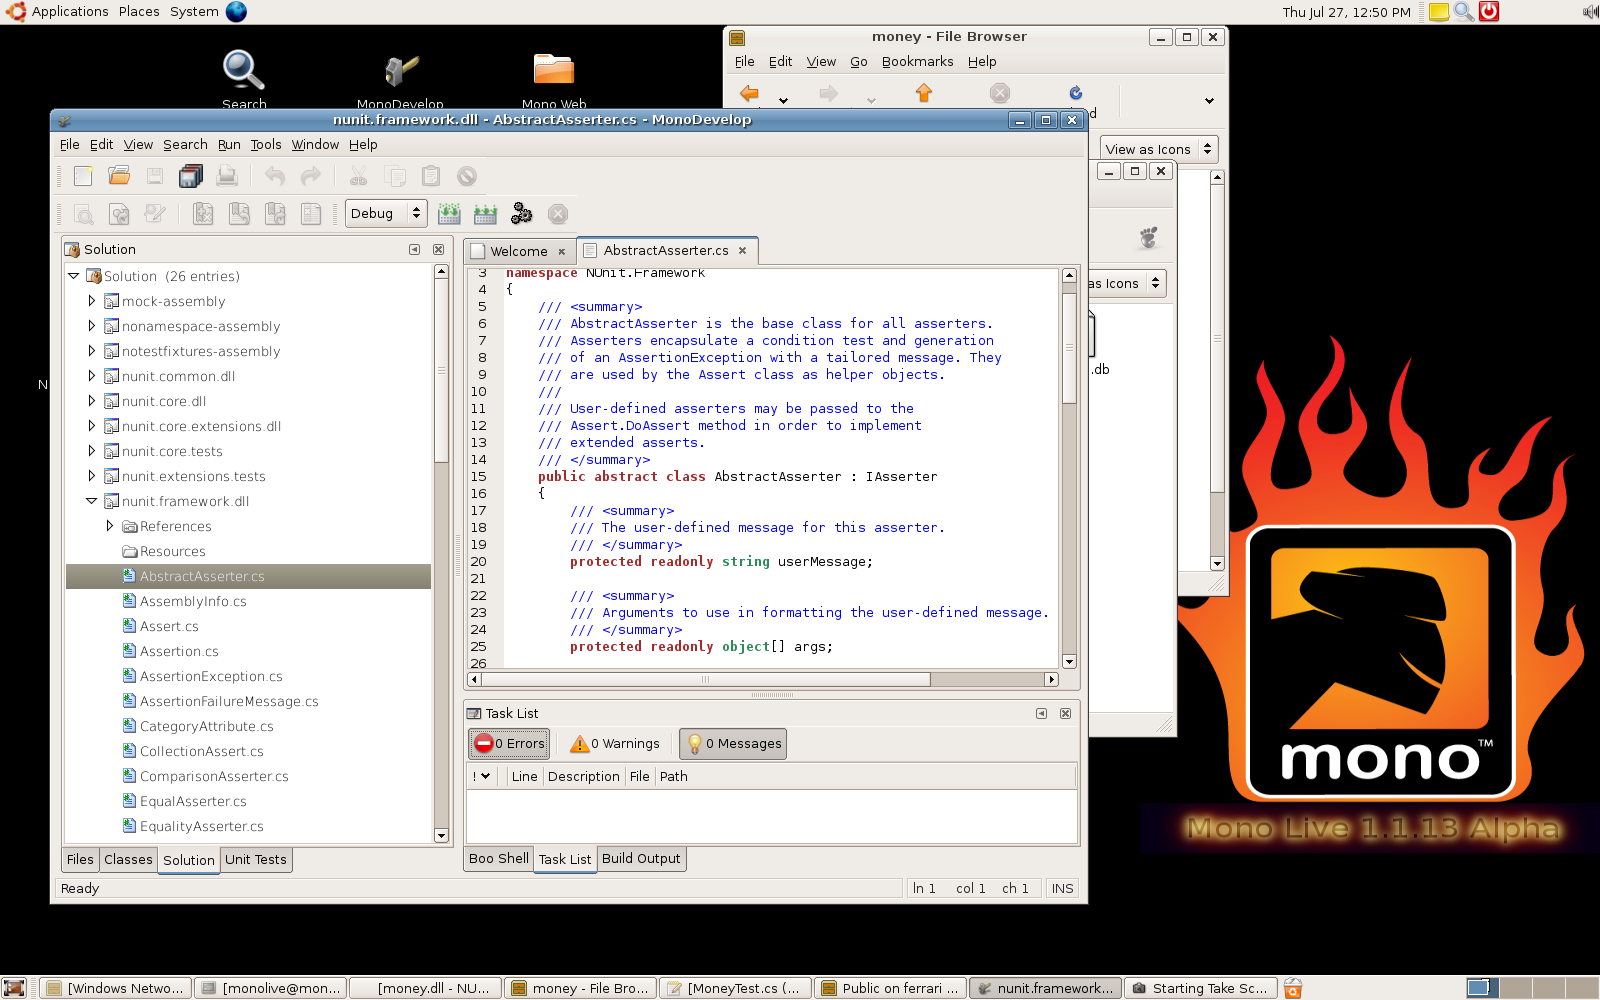
Task: Switch to the Build Output tab
Action: click(640, 859)
